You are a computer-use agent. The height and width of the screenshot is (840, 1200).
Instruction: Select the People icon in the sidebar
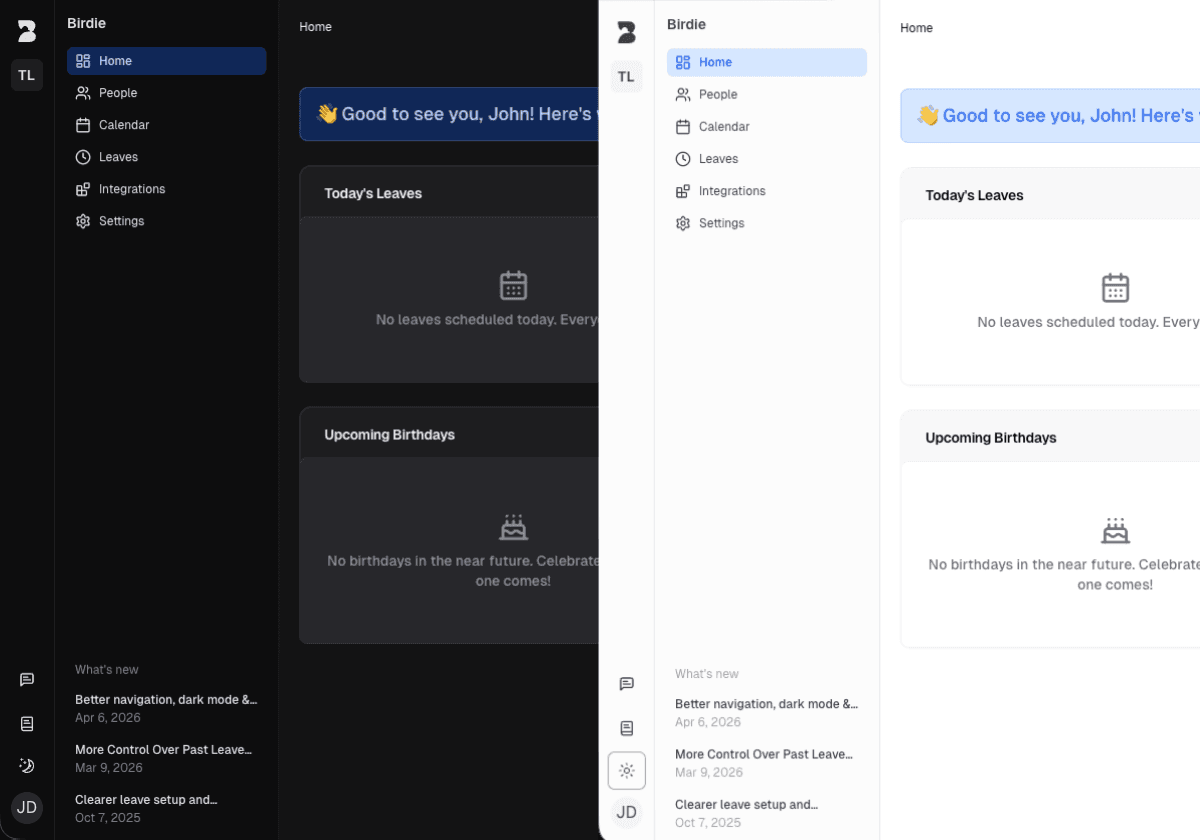tap(82, 92)
